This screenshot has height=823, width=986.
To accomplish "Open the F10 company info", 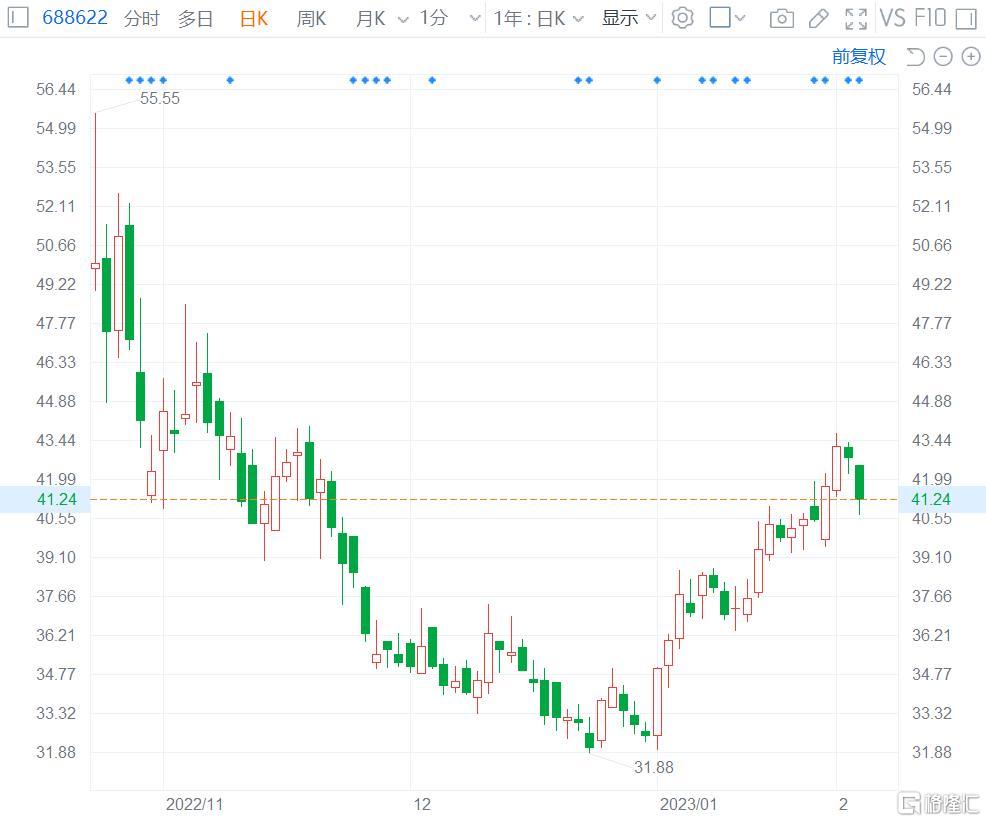I will (930, 18).
